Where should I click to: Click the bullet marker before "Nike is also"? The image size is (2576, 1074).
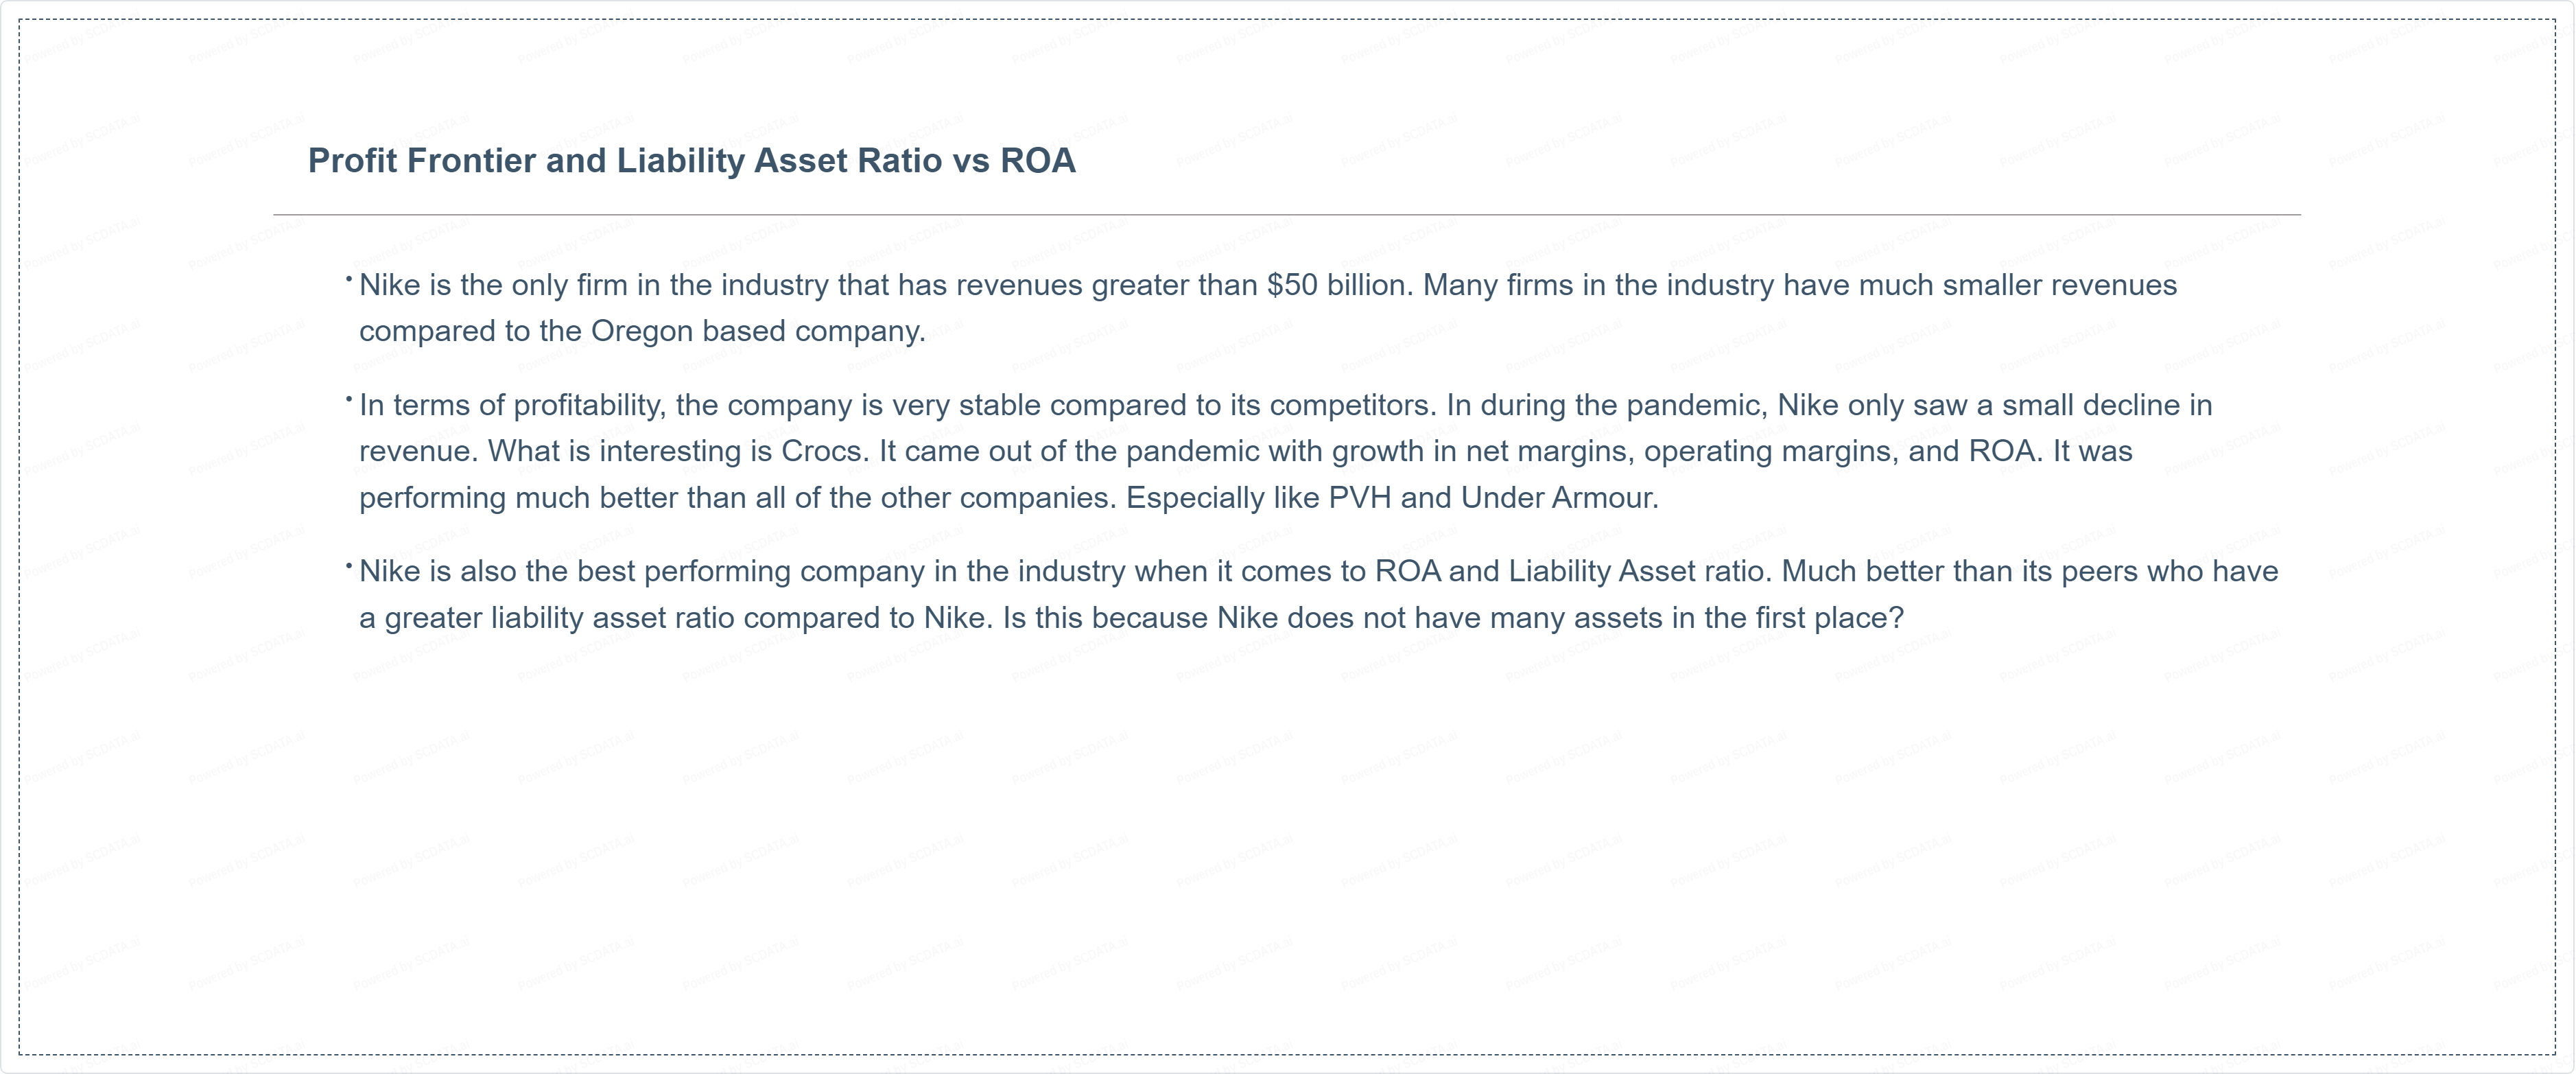[x=349, y=566]
